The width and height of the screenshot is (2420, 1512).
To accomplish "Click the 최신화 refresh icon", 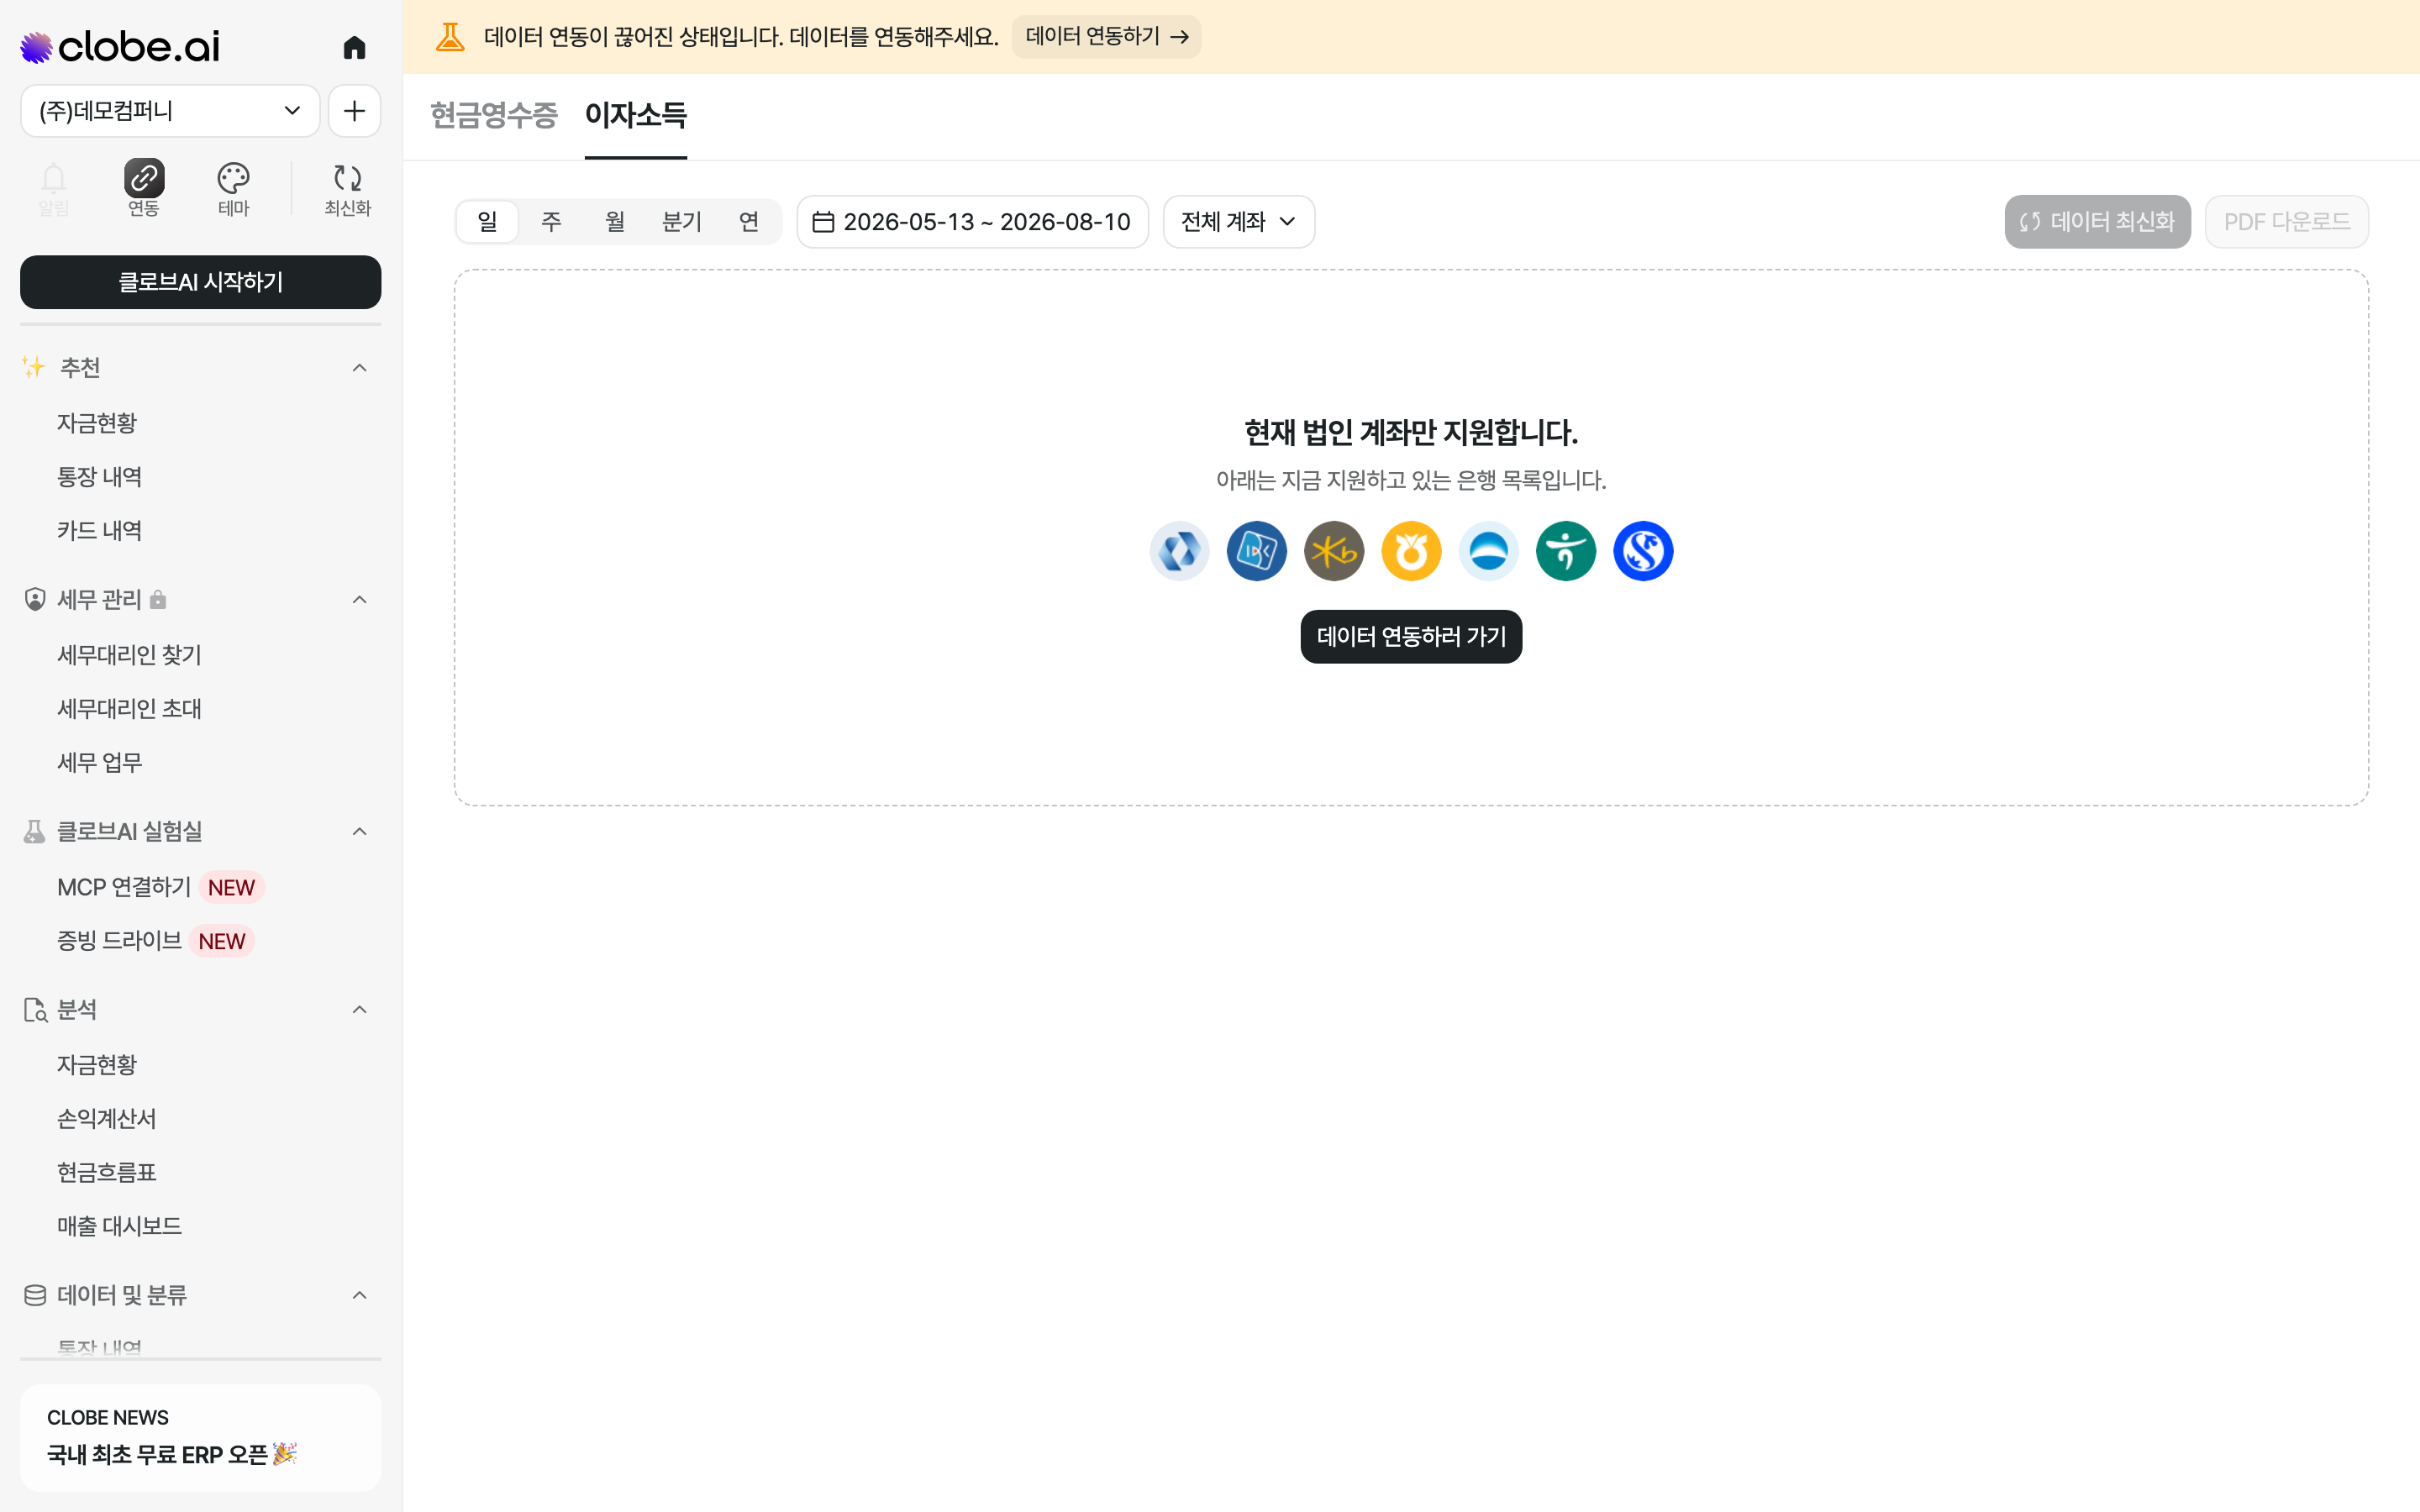I will (x=347, y=189).
